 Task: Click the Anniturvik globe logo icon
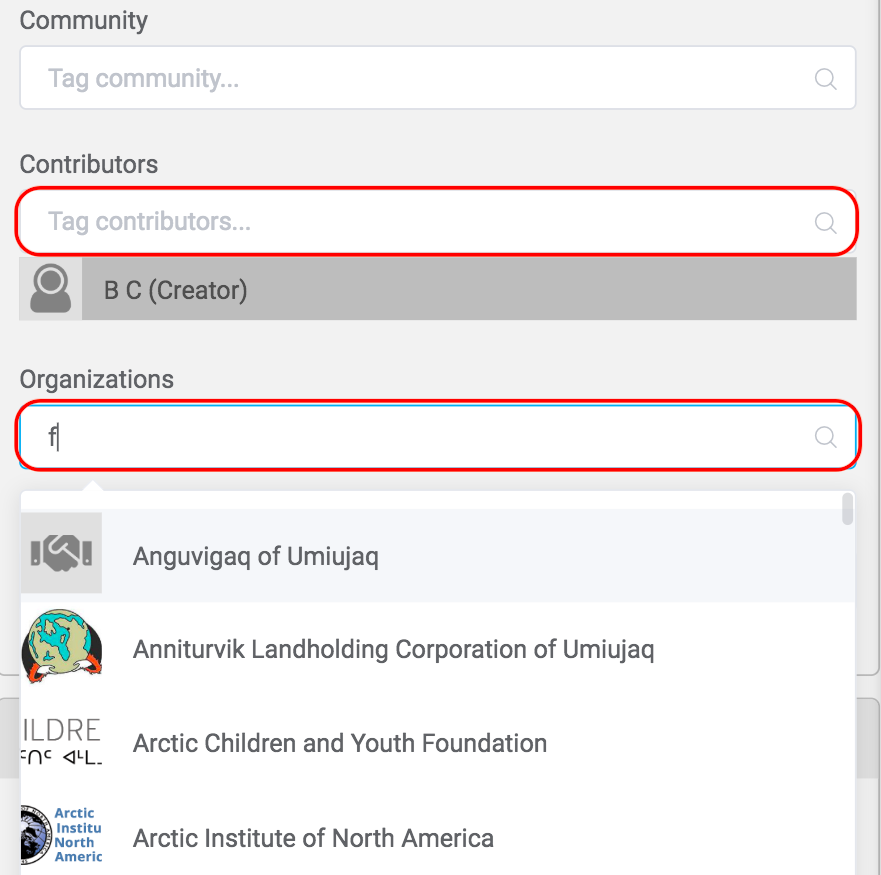[61, 648]
